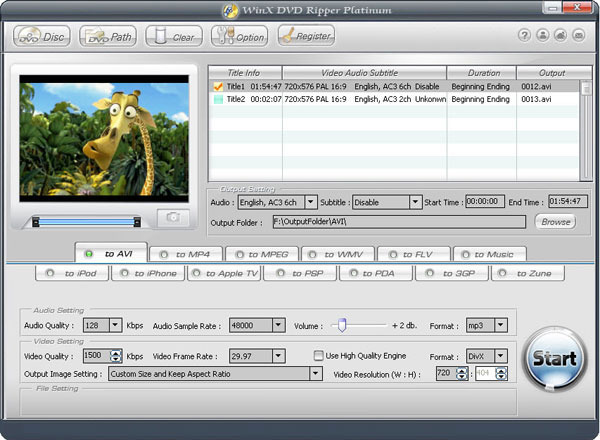Click the DVD Disc button
The width and height of the screenshot is (600, 440).
pyautogui.click(x=42, y=36)
